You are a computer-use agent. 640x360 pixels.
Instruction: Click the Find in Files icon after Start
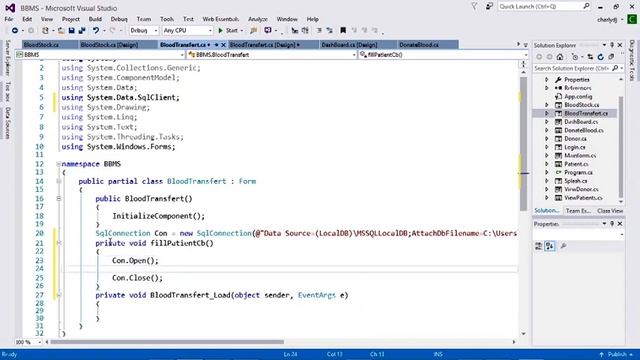click(x=253, y=31)
